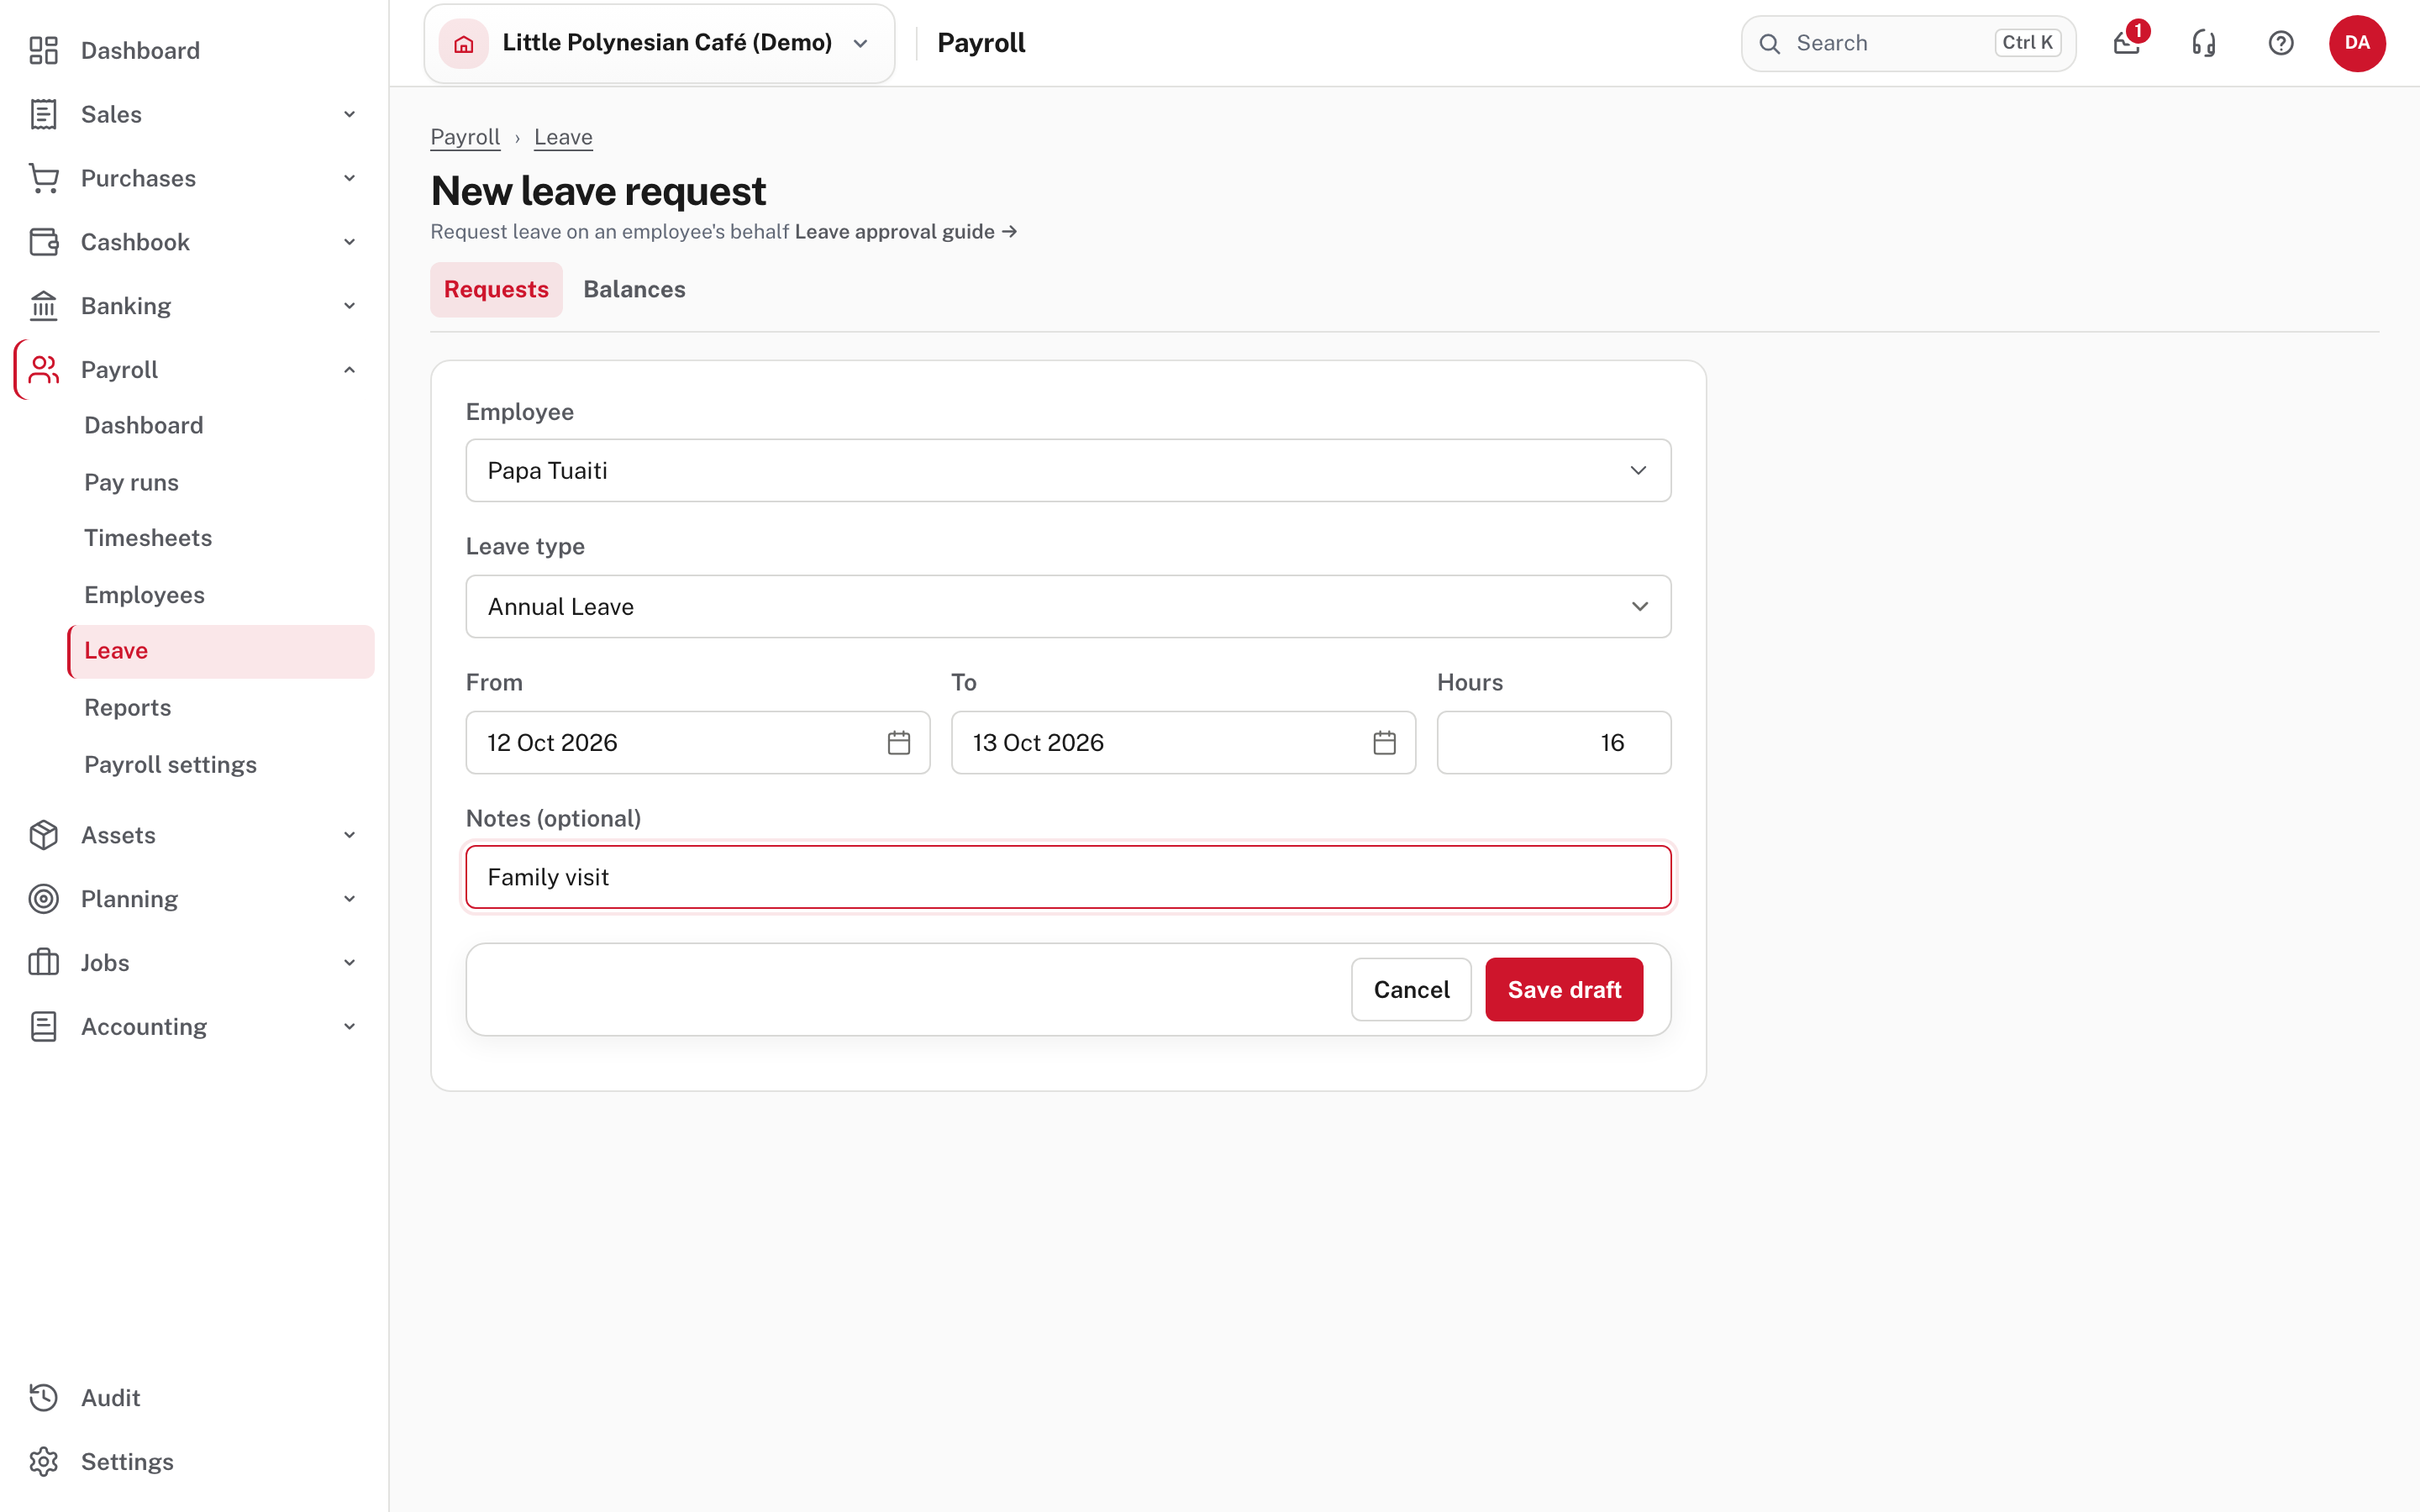Viewport: 2420px width, 1512px height.
Task: Click the Settings gear icon
Action: pos(43,1462)
